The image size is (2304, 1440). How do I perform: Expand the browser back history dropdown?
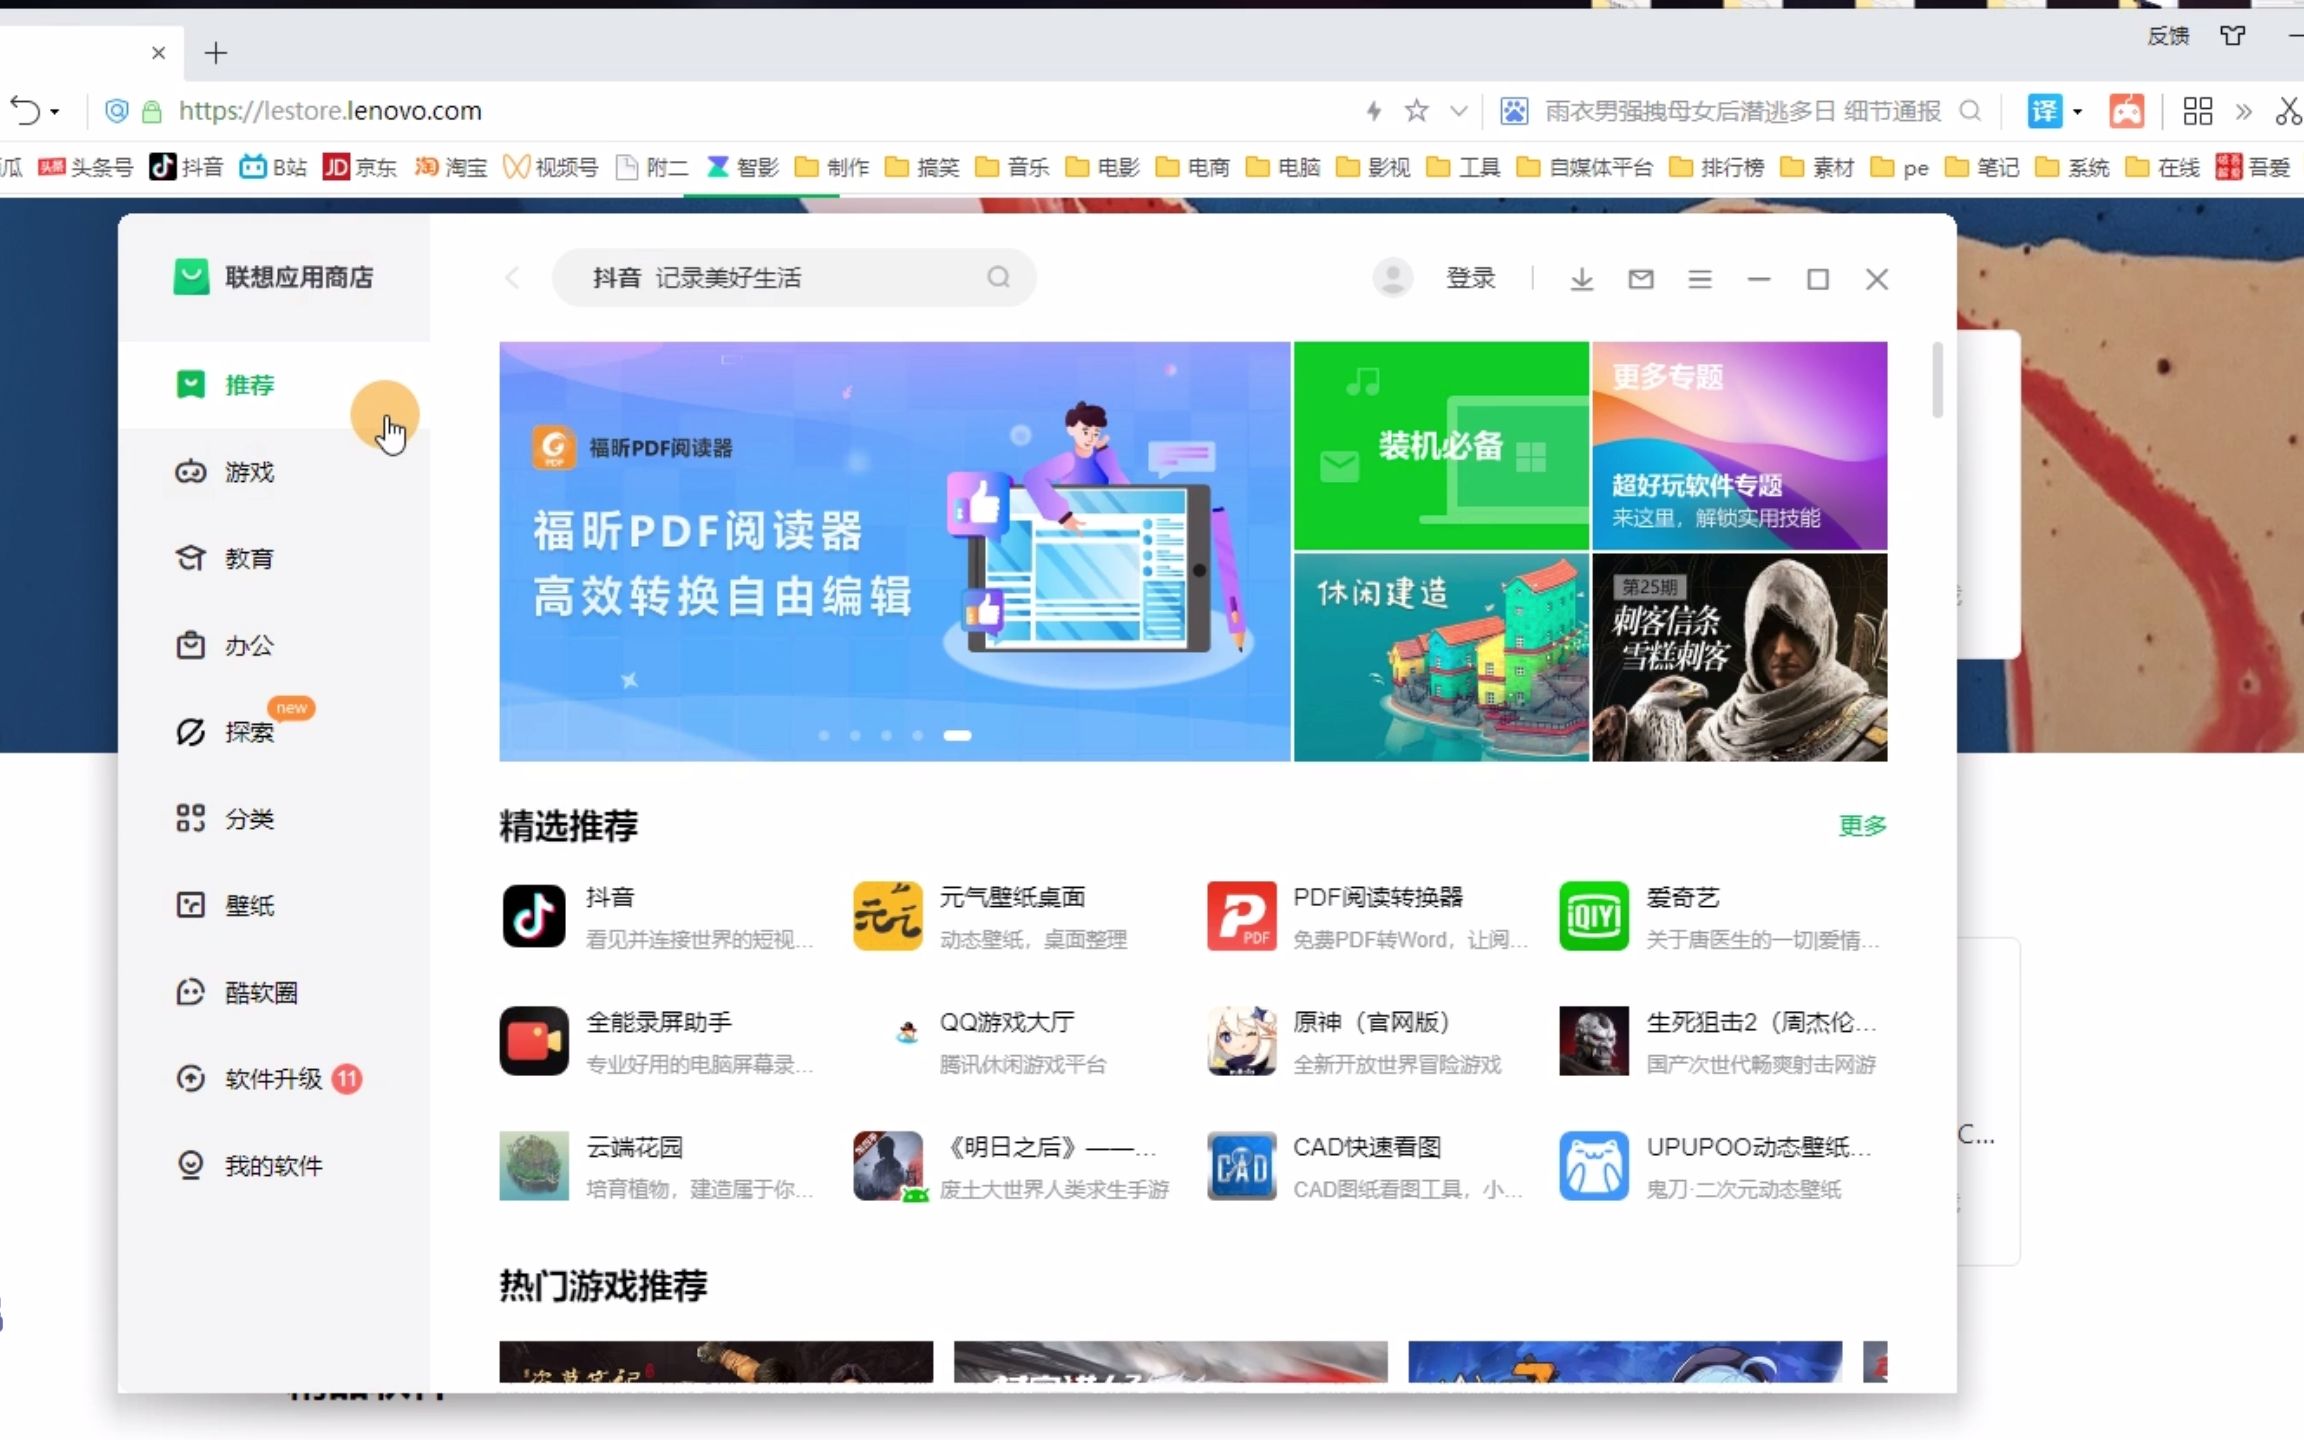tap(55, 112)
